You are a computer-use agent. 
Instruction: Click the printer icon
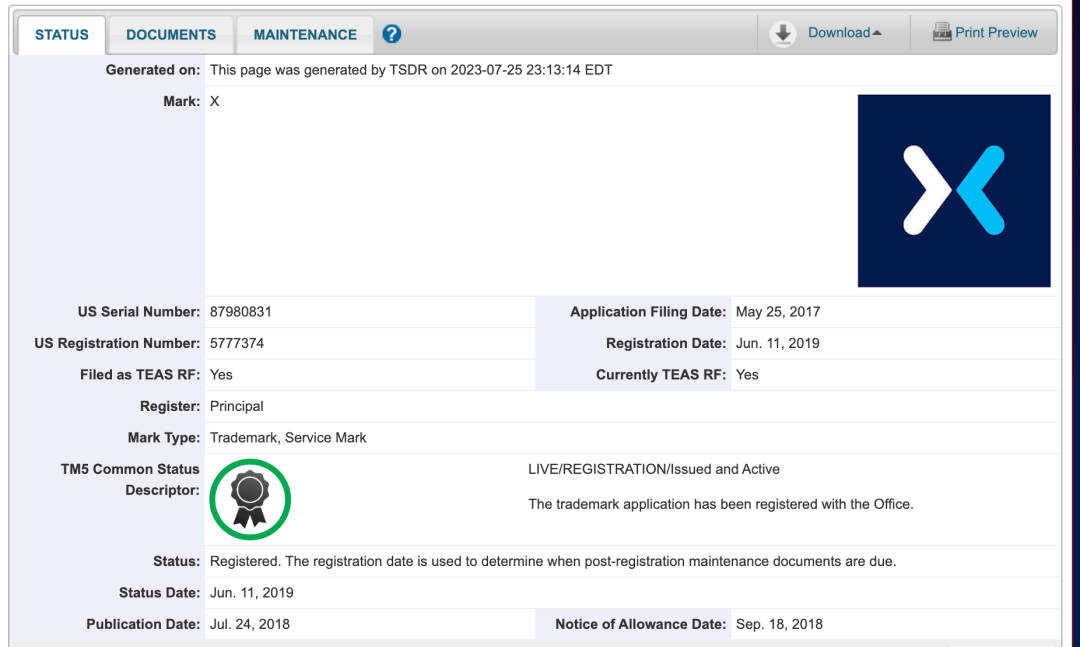(941, 33)
